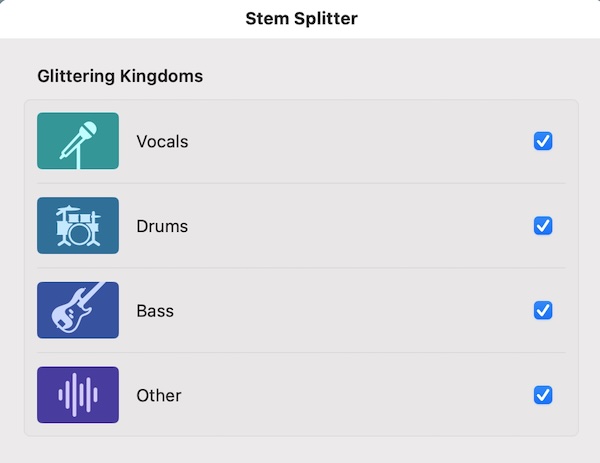
Task: Click the Bass guitar icon
Action: tap(78, 310)
